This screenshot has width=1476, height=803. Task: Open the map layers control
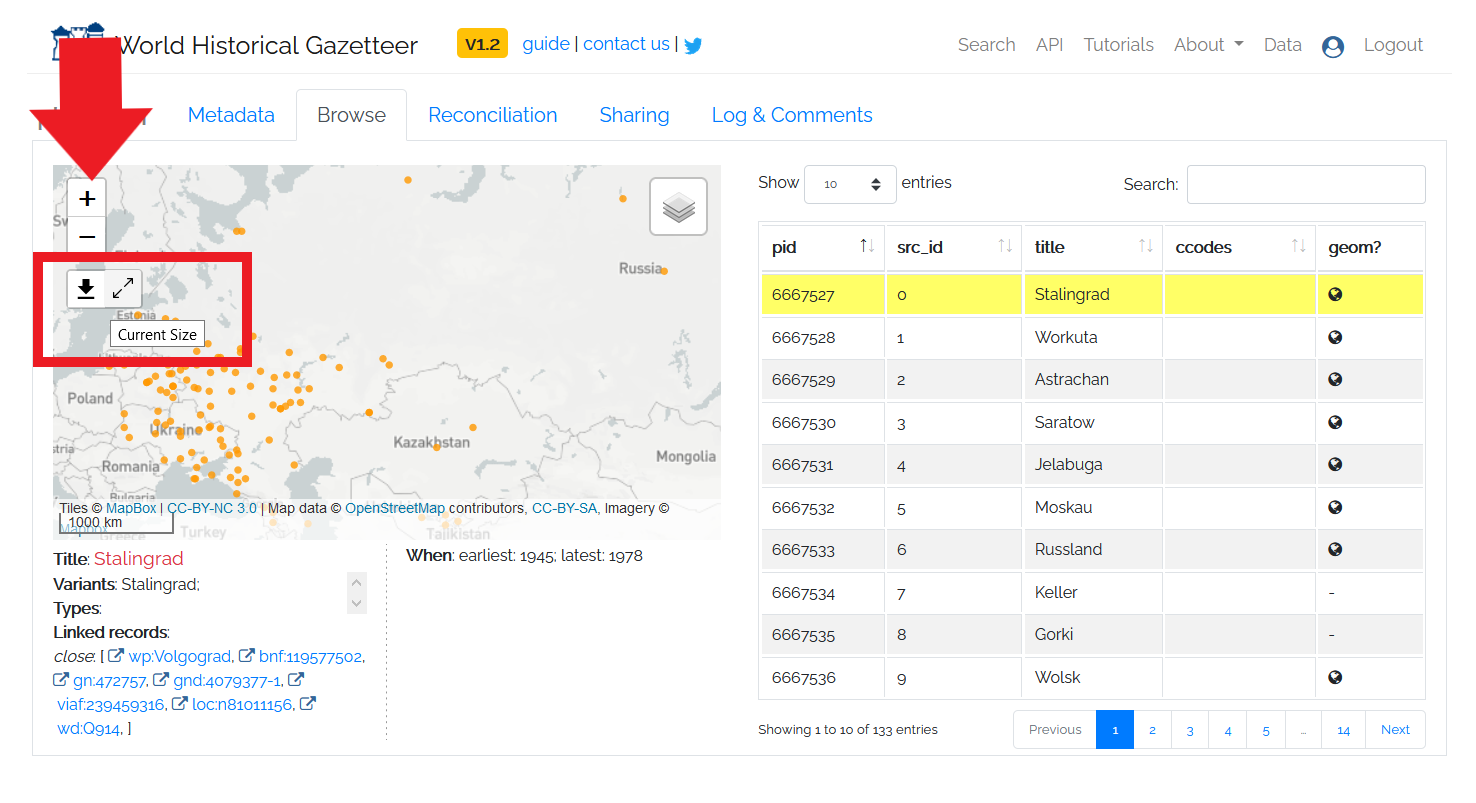click(x=678, y=207)
